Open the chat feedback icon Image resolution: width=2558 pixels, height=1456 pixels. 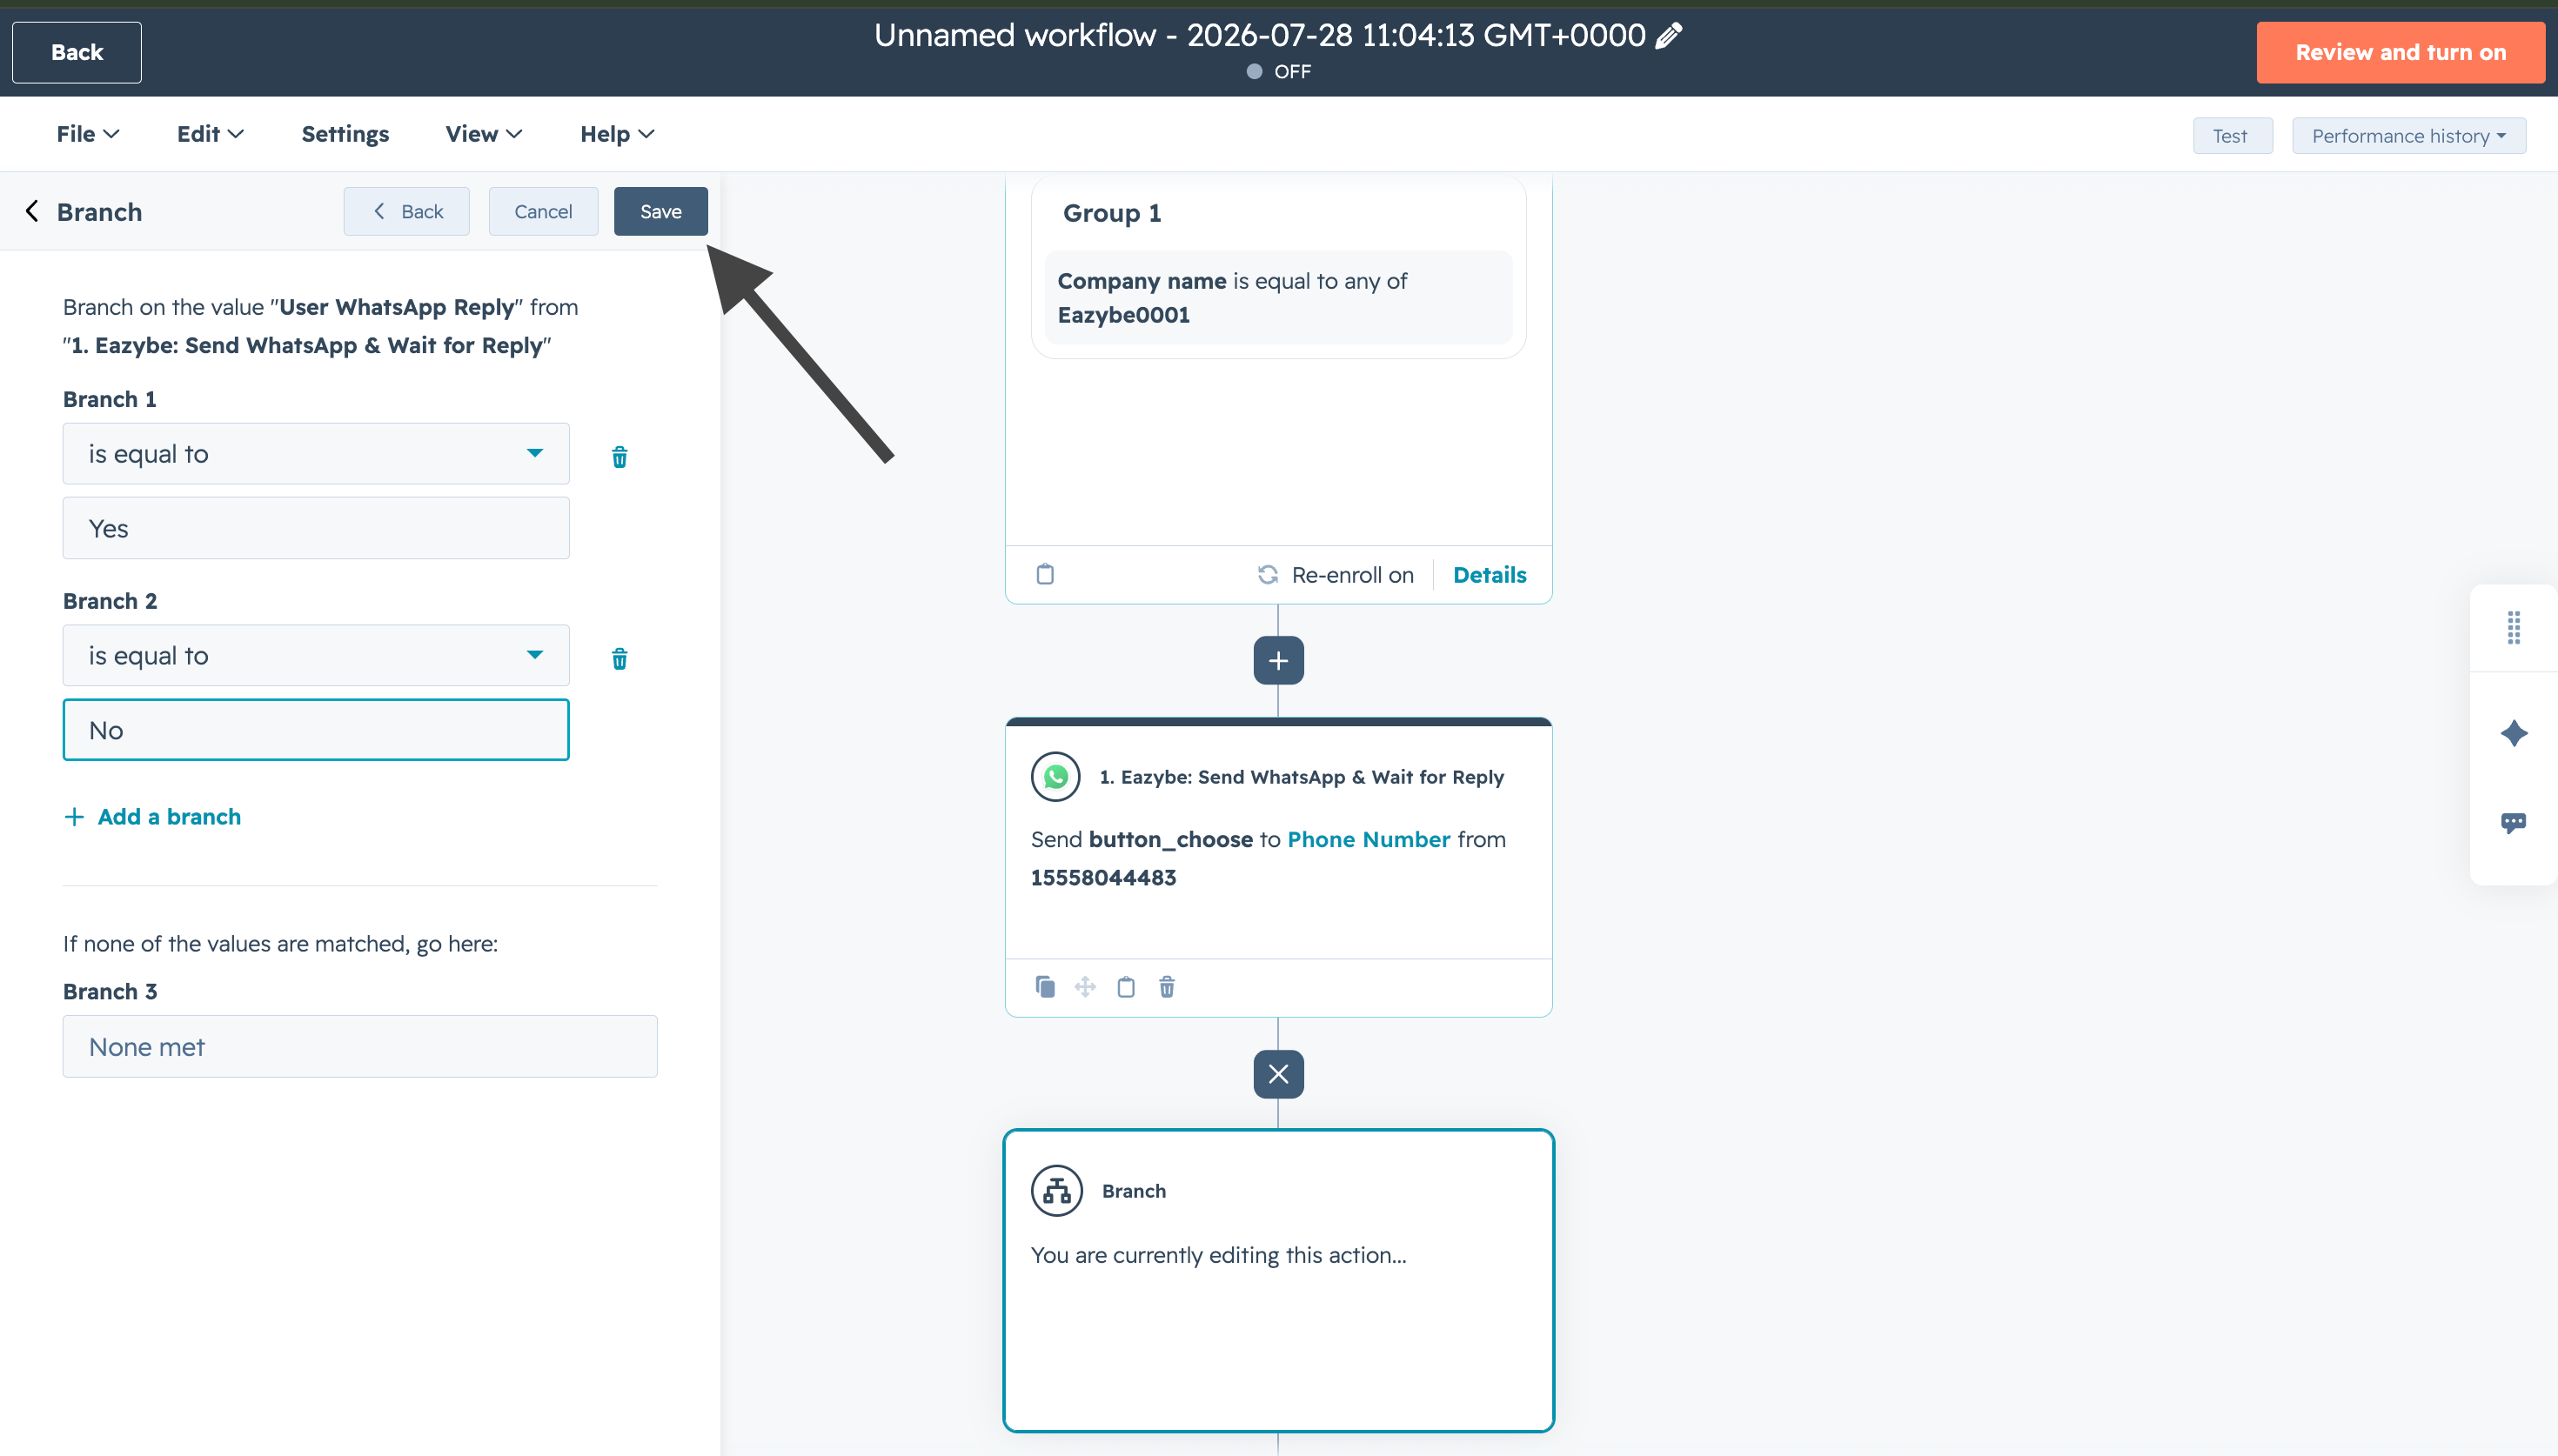pyautogui.click(x=2513, y=822)
